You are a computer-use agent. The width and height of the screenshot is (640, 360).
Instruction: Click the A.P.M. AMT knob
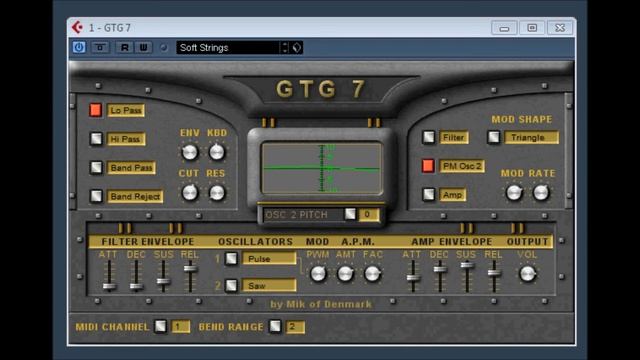pos(345,274)
